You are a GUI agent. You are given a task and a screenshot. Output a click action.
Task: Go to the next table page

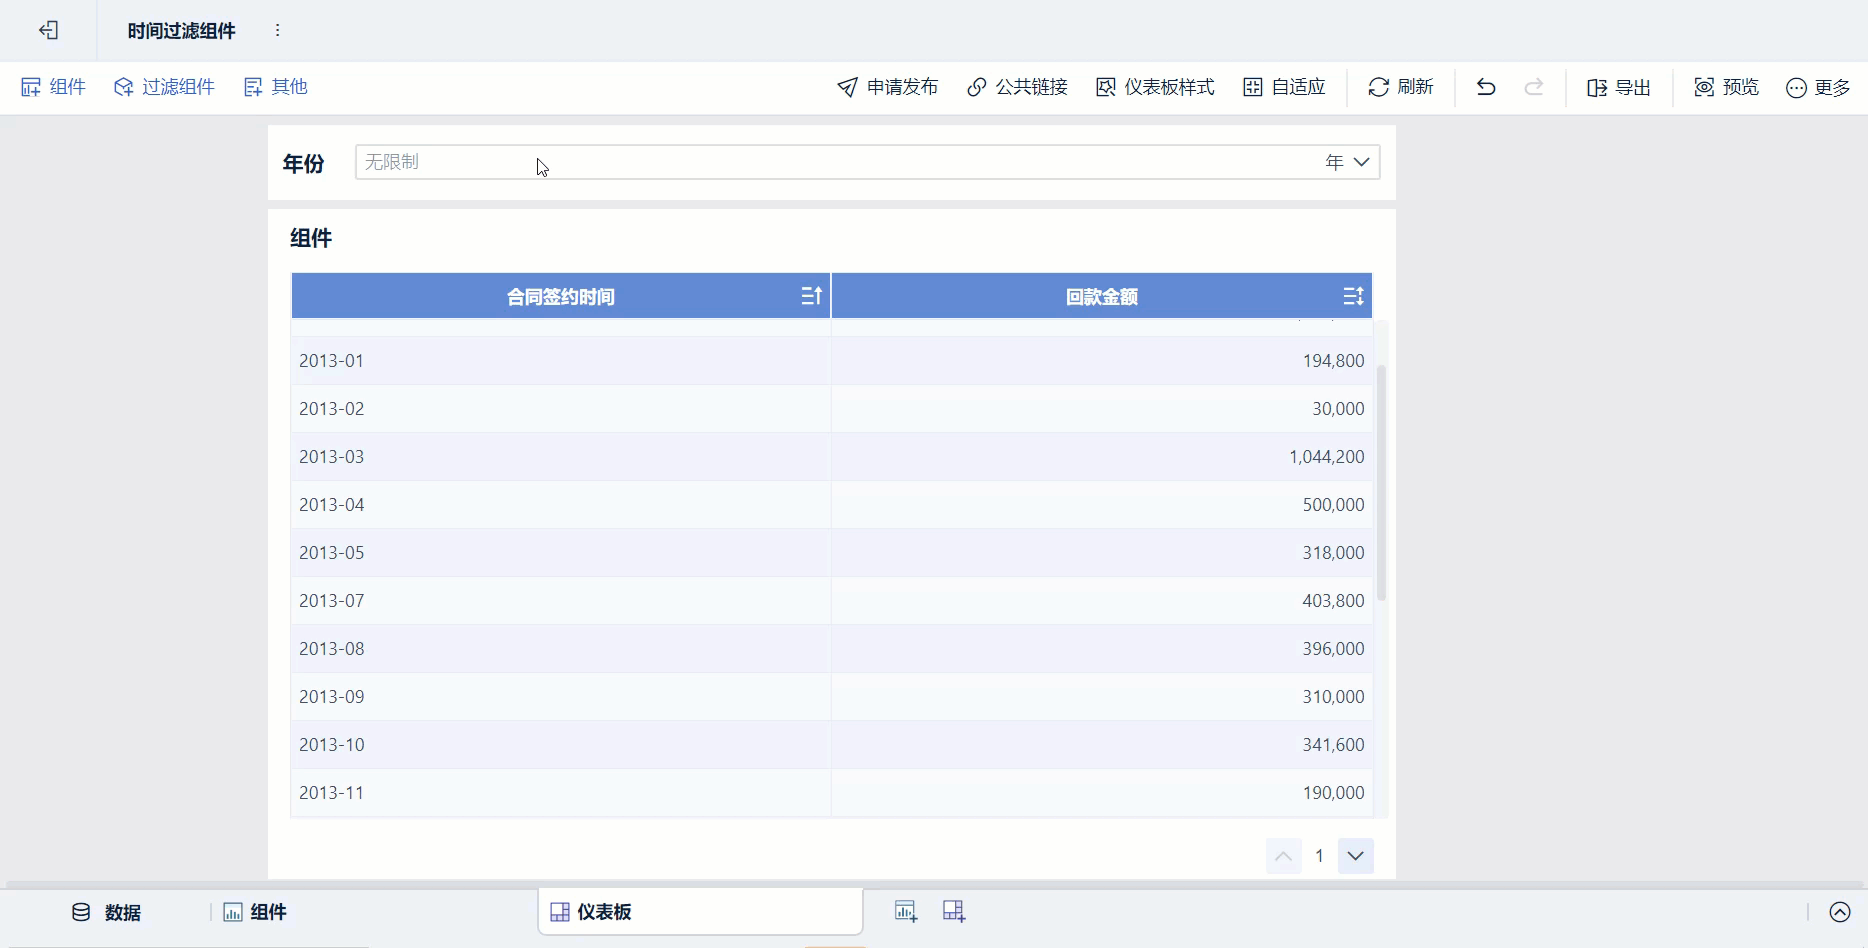click(1355, 856)
